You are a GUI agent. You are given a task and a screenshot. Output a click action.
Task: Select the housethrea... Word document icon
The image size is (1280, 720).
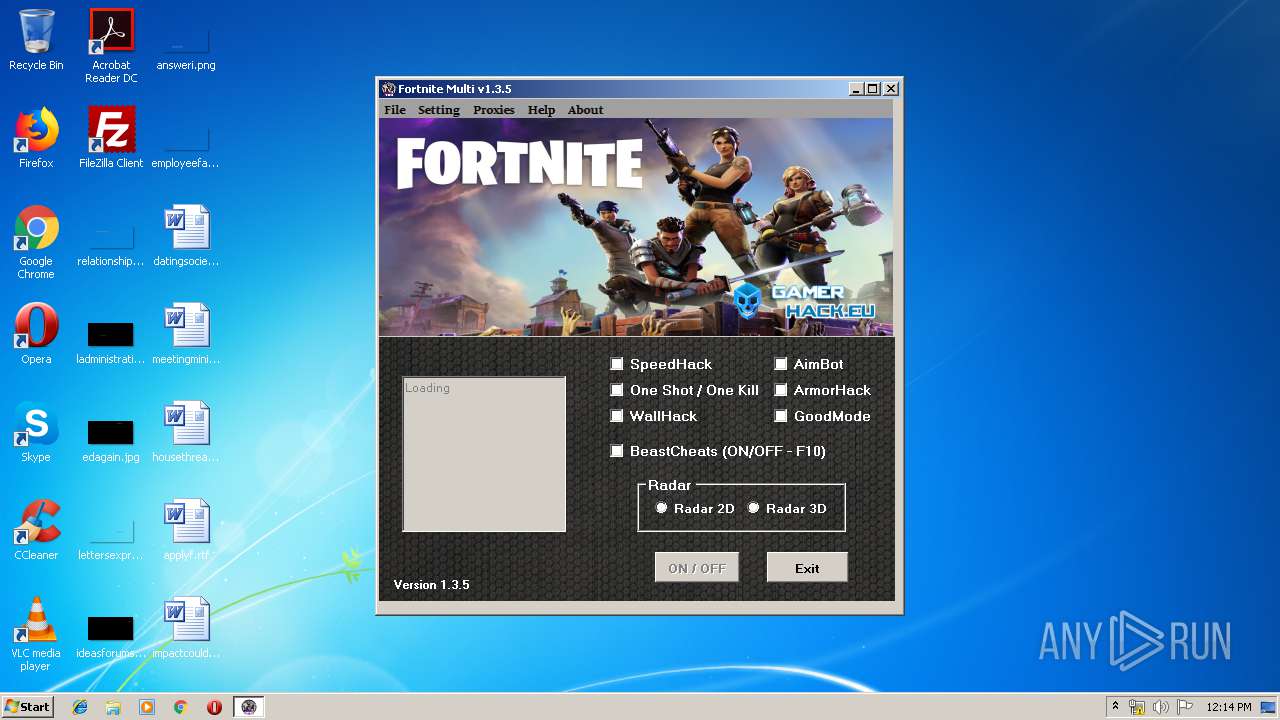186,432
